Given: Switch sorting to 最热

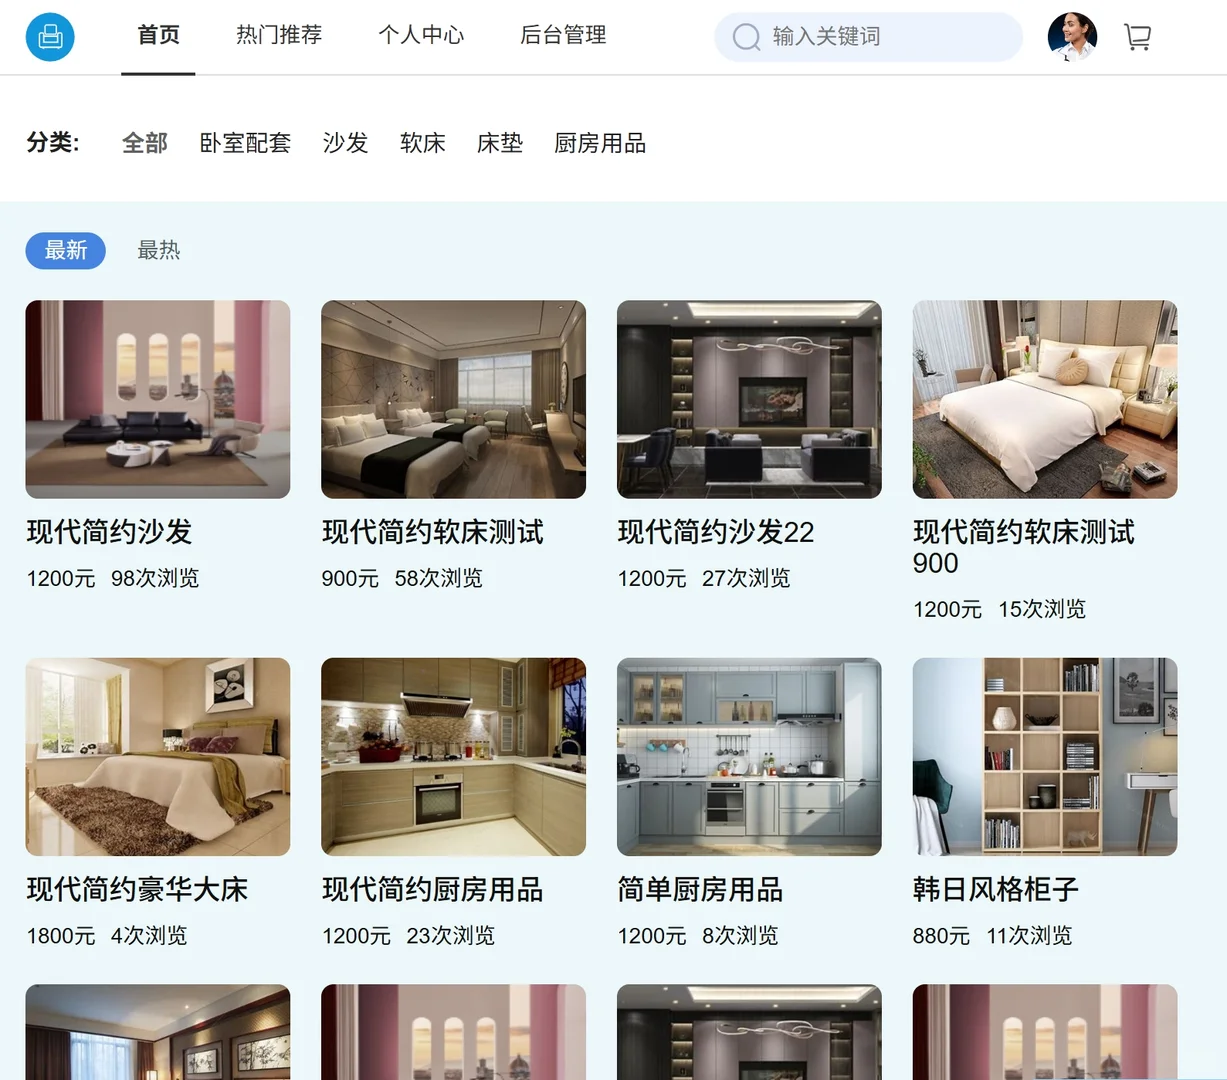Looking at the screenshot, I should 158,250.
